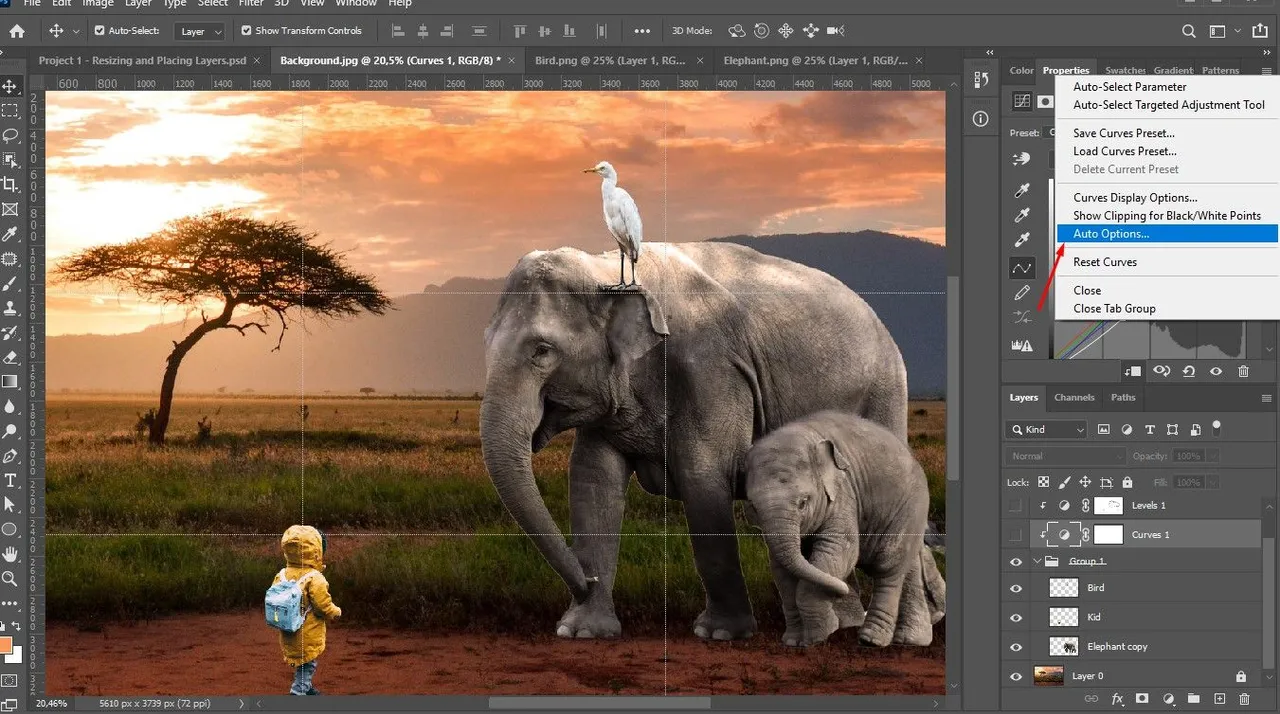This screenshot has width=1280, height=714.
Task: Choose Close Tab Group
Action: tap(1114, 309)
